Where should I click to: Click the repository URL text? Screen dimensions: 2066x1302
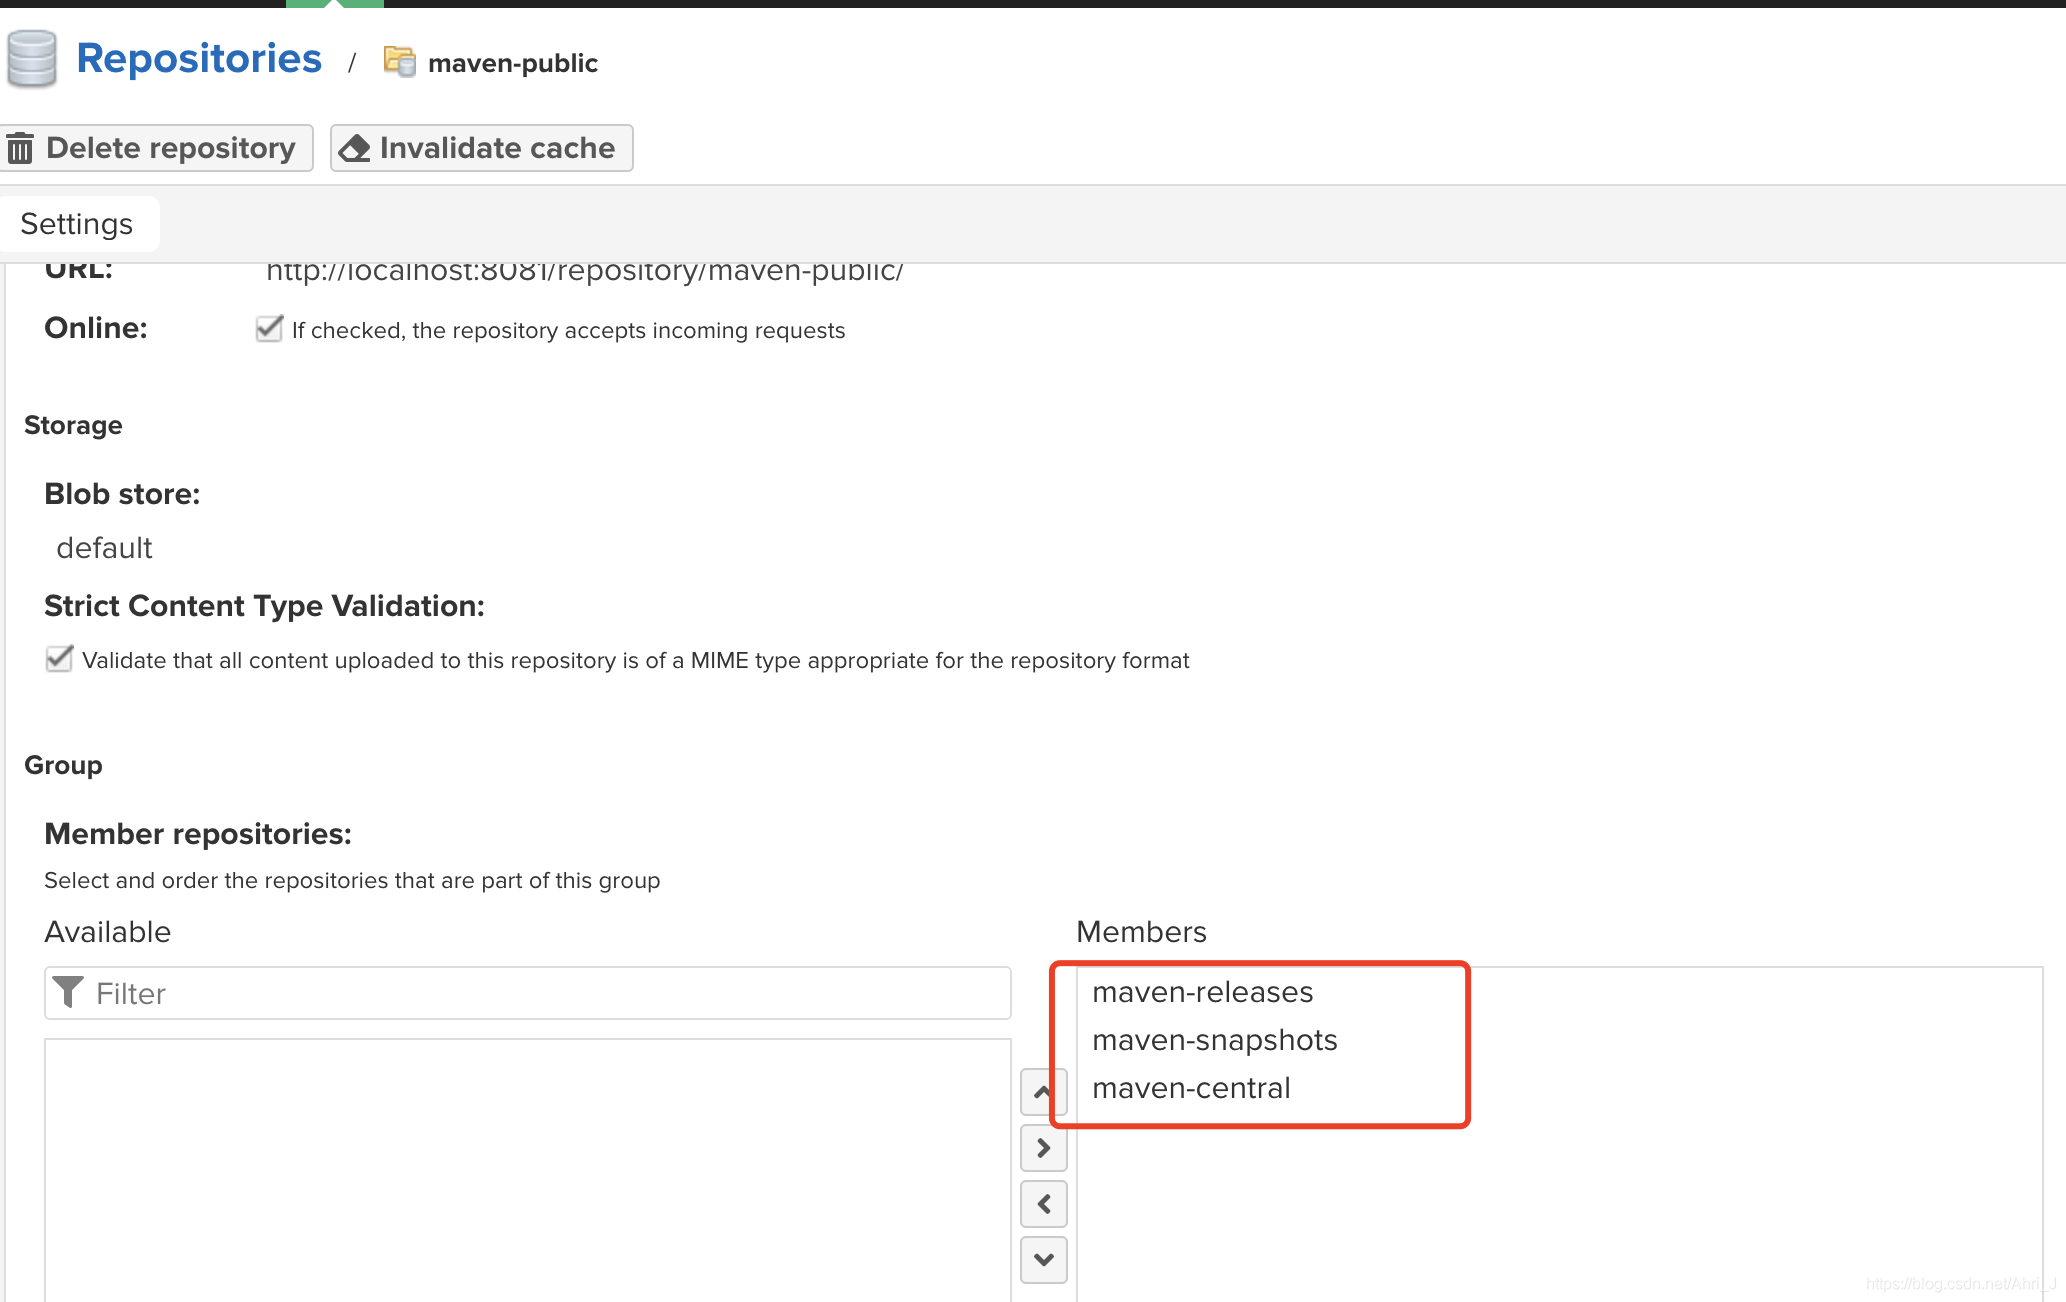tap(585, 271)
